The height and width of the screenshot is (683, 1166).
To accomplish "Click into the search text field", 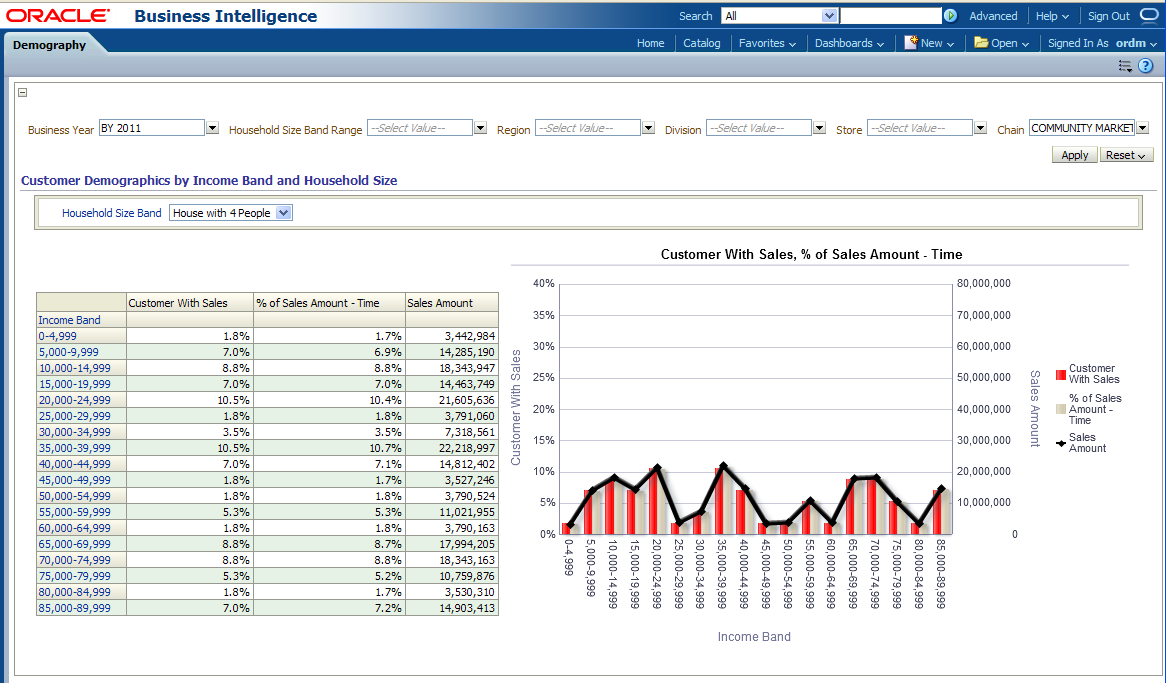I will pos(890,16).
